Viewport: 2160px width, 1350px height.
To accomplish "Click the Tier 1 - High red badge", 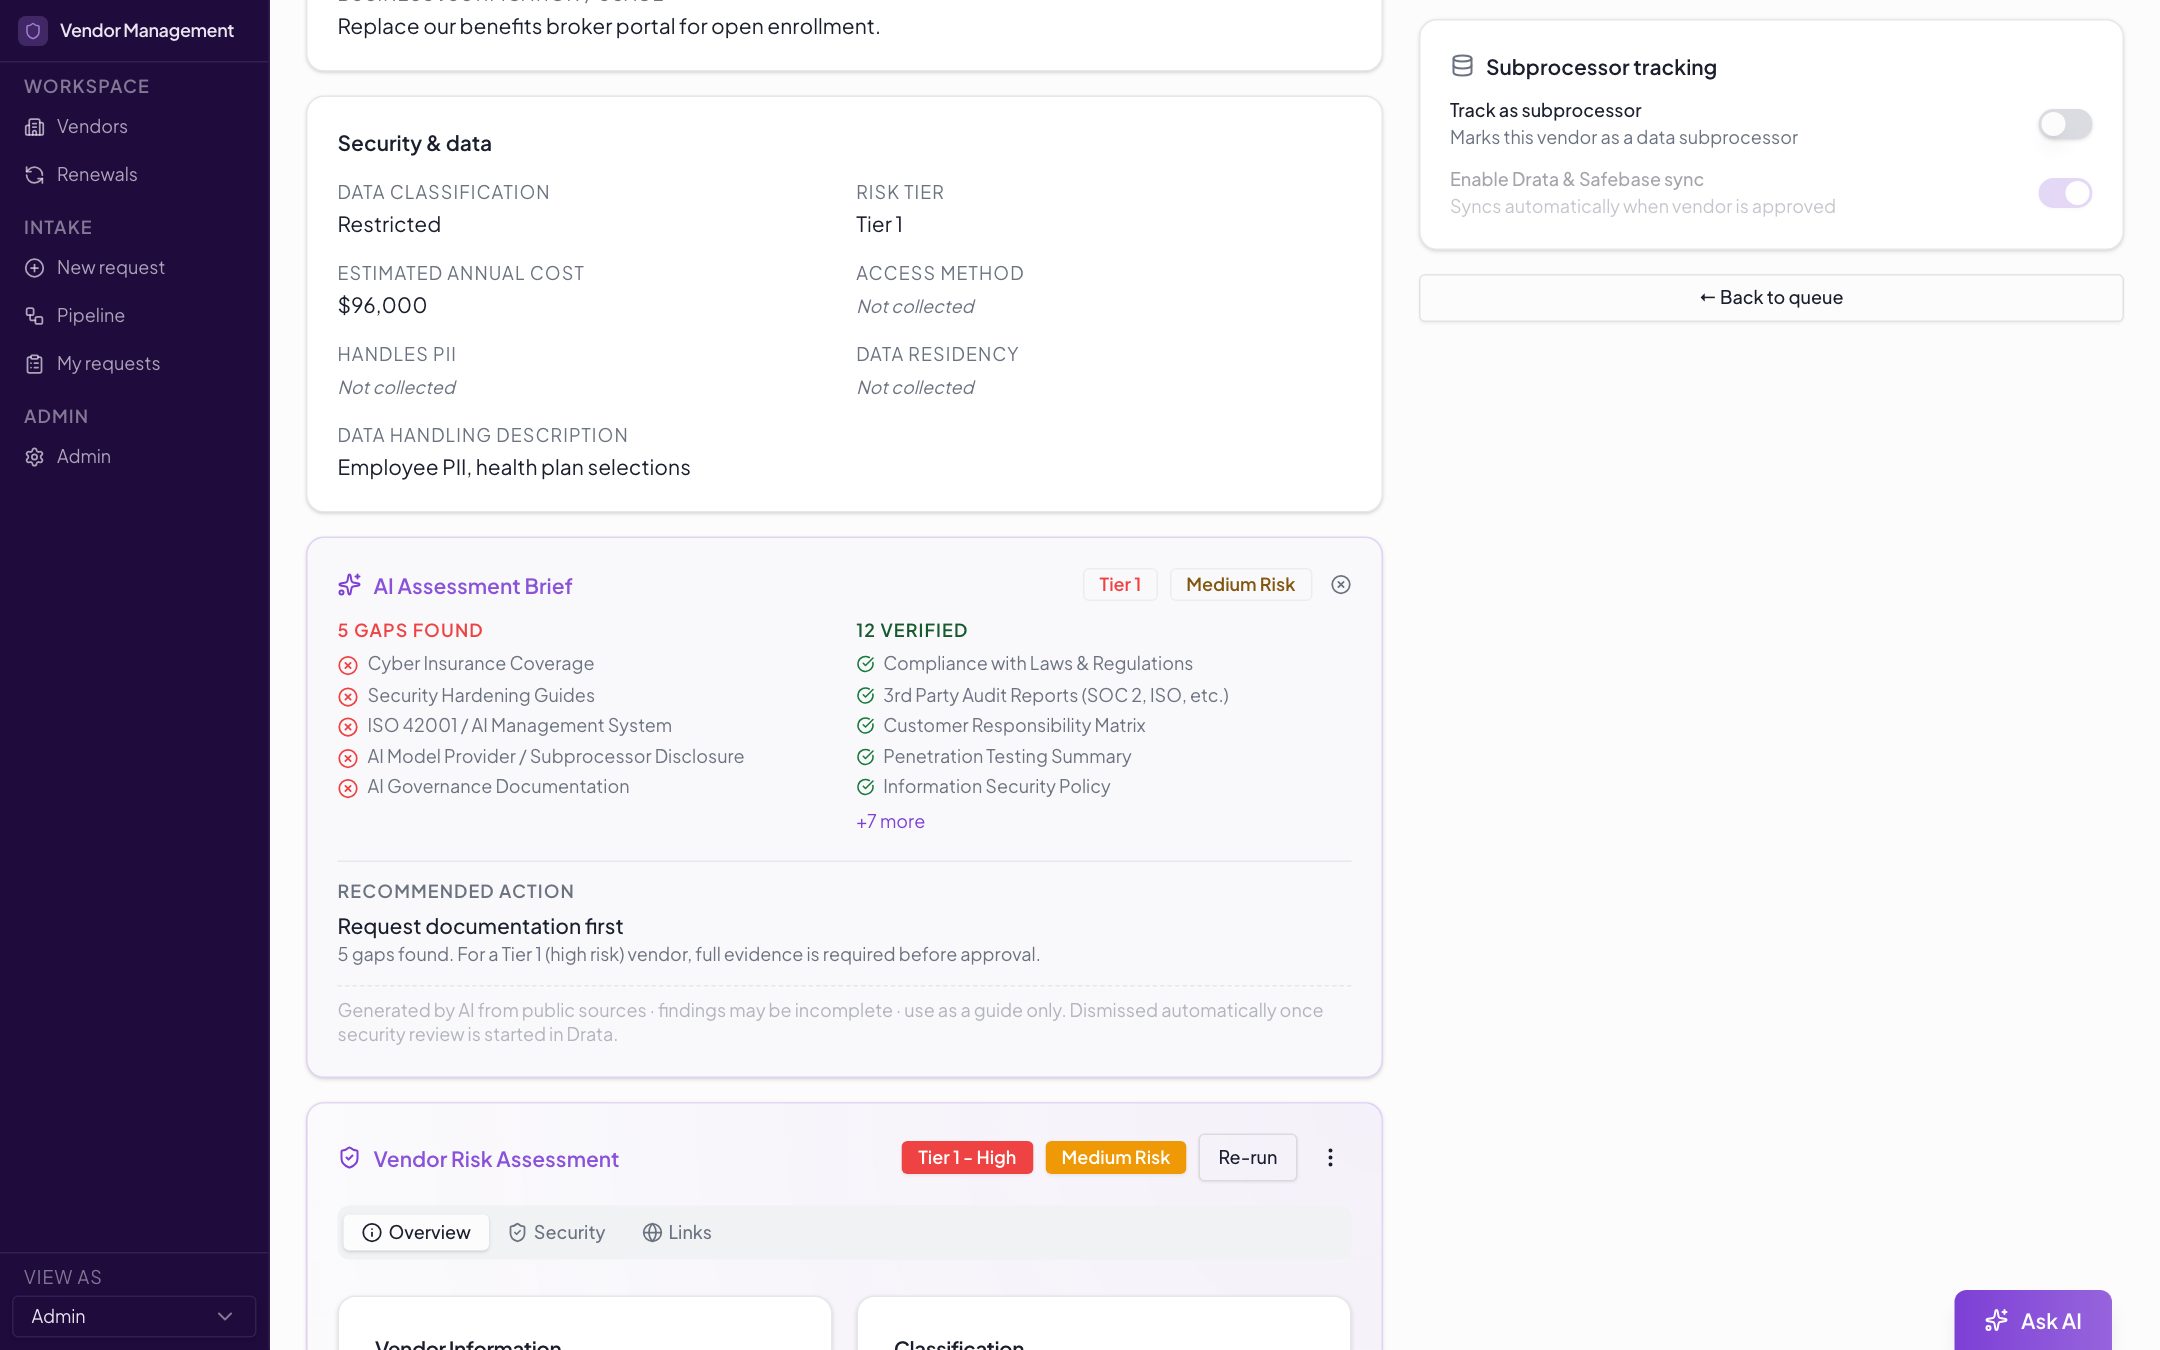I will [x=967, y=1157].
